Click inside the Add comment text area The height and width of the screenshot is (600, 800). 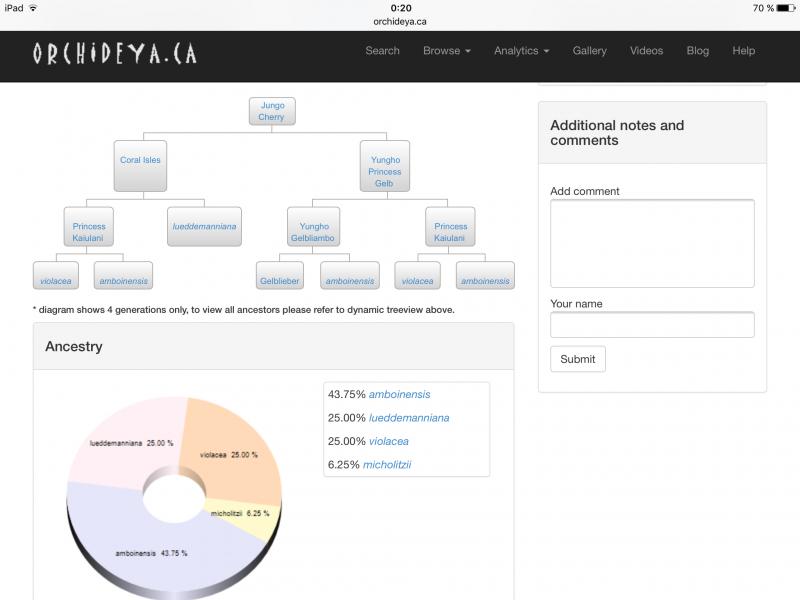pyautogui.click(x=652, y=243)
